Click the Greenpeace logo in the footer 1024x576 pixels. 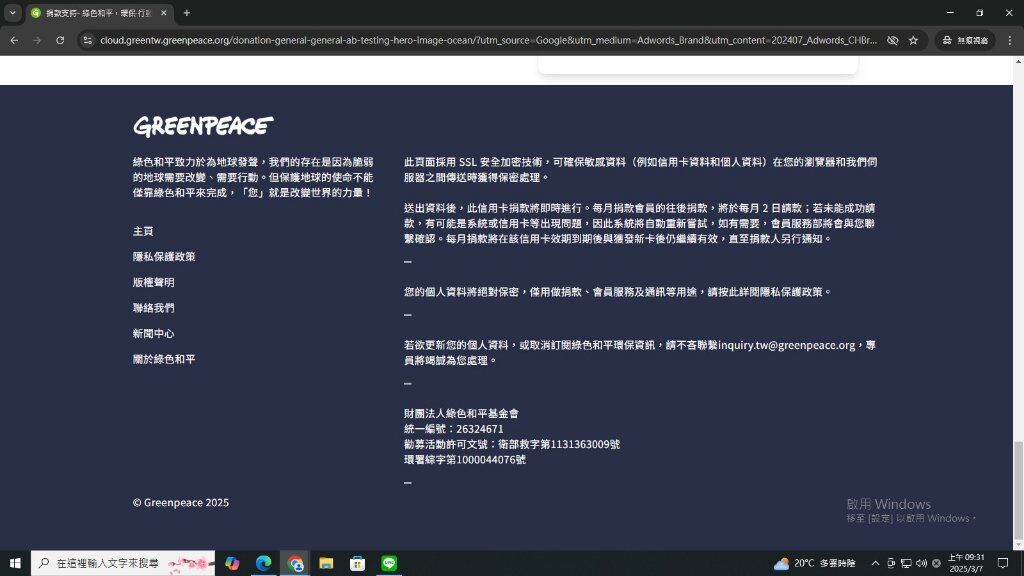click(203, 126)
